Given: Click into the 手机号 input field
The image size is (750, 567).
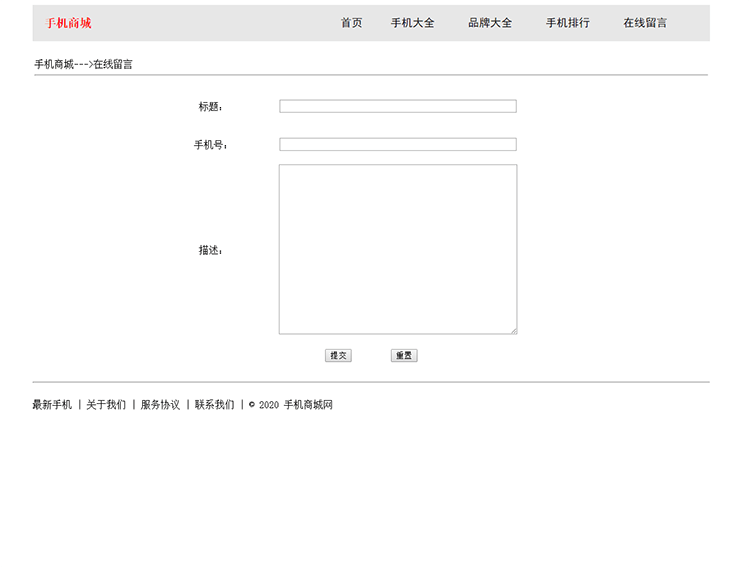Looking at the screenshot, I should (x=397, y=144).
